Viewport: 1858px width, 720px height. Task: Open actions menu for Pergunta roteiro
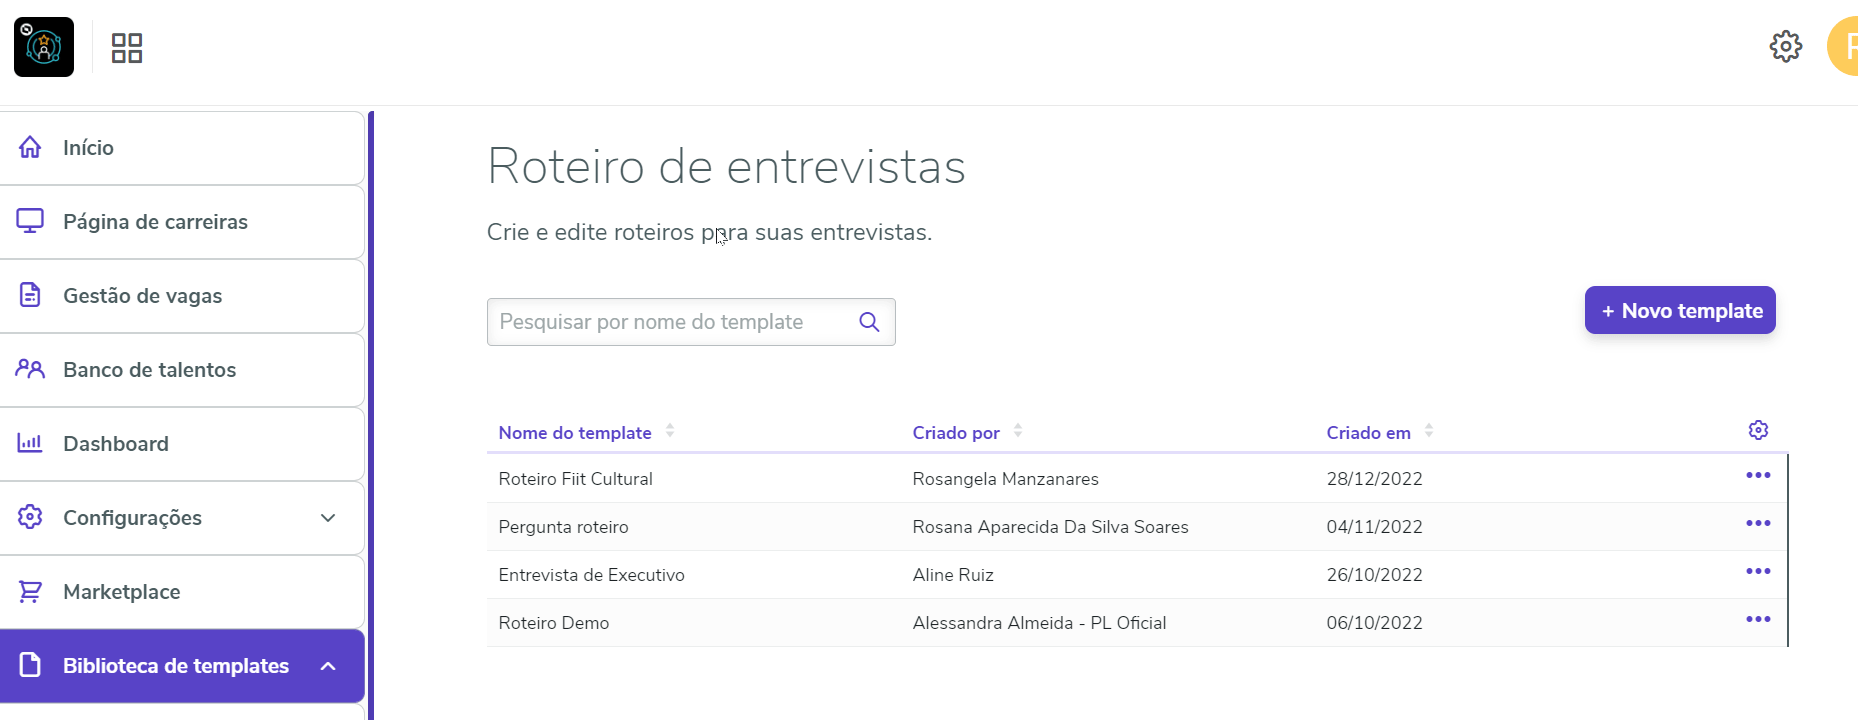(x=1758, y=524)
